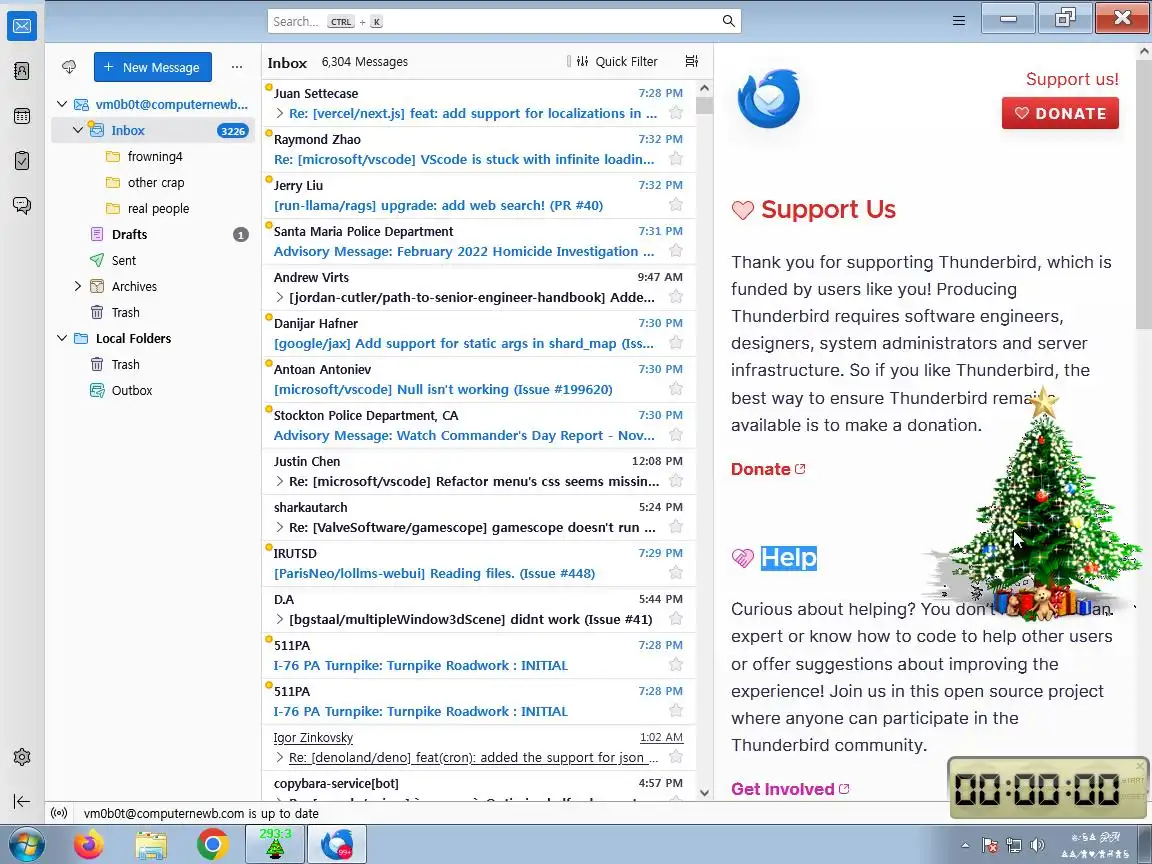This screenshot has width=1152, height=864.
Task: Select the frowning4 folder
Action: (153, 156)
